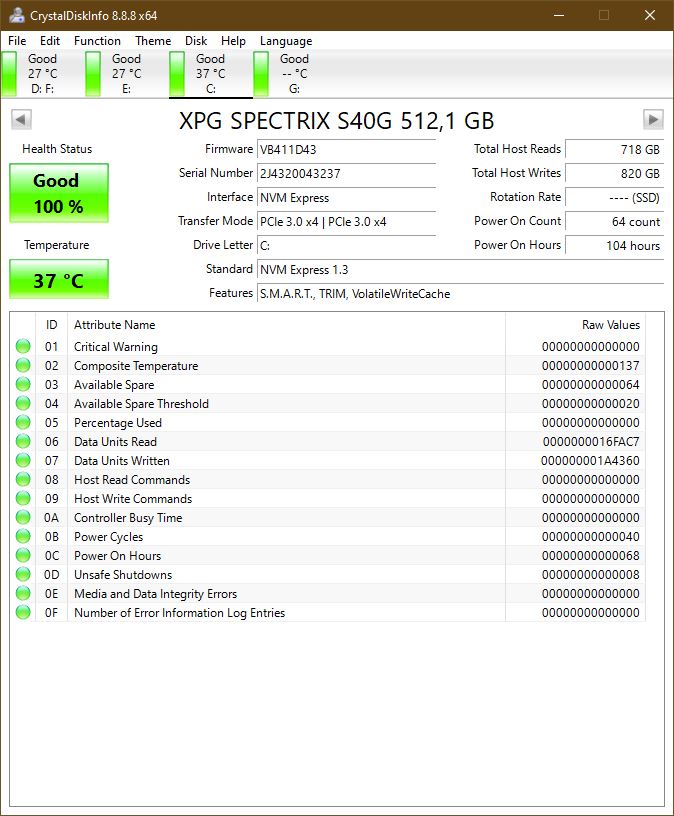674x816 pixels.
Task: Click the ID column header
Action: (x=51, y=325)
